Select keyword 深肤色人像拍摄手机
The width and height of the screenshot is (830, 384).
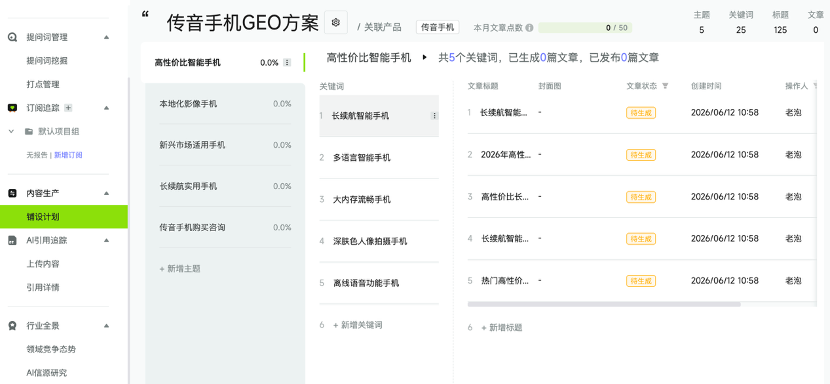(x=379, y=241)
